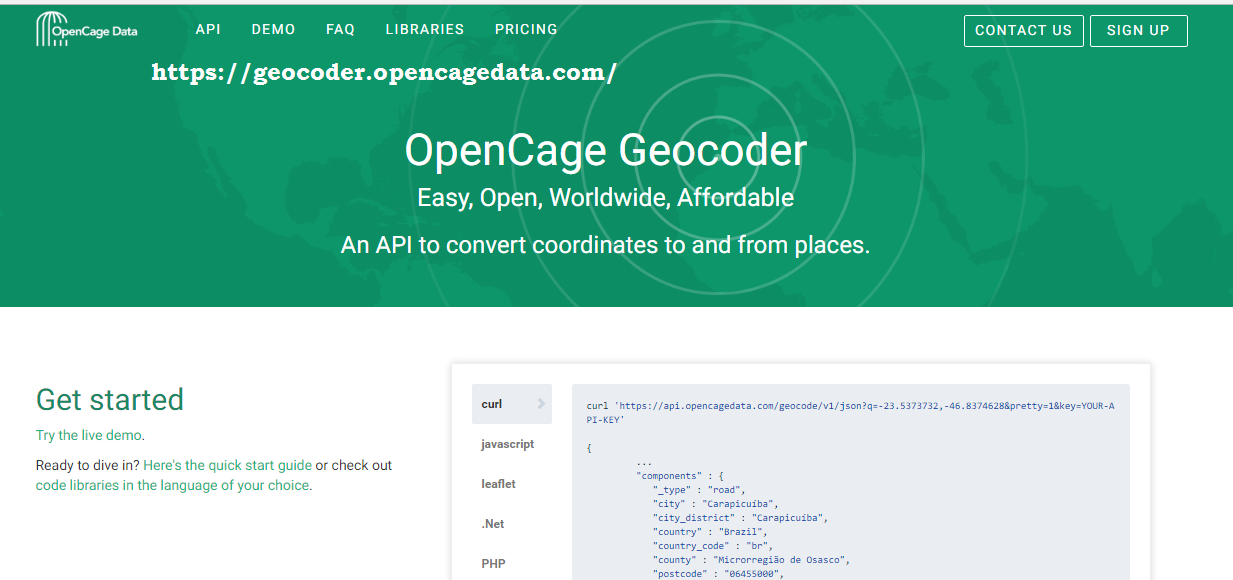Select the curl code example tab

point(510,403)
